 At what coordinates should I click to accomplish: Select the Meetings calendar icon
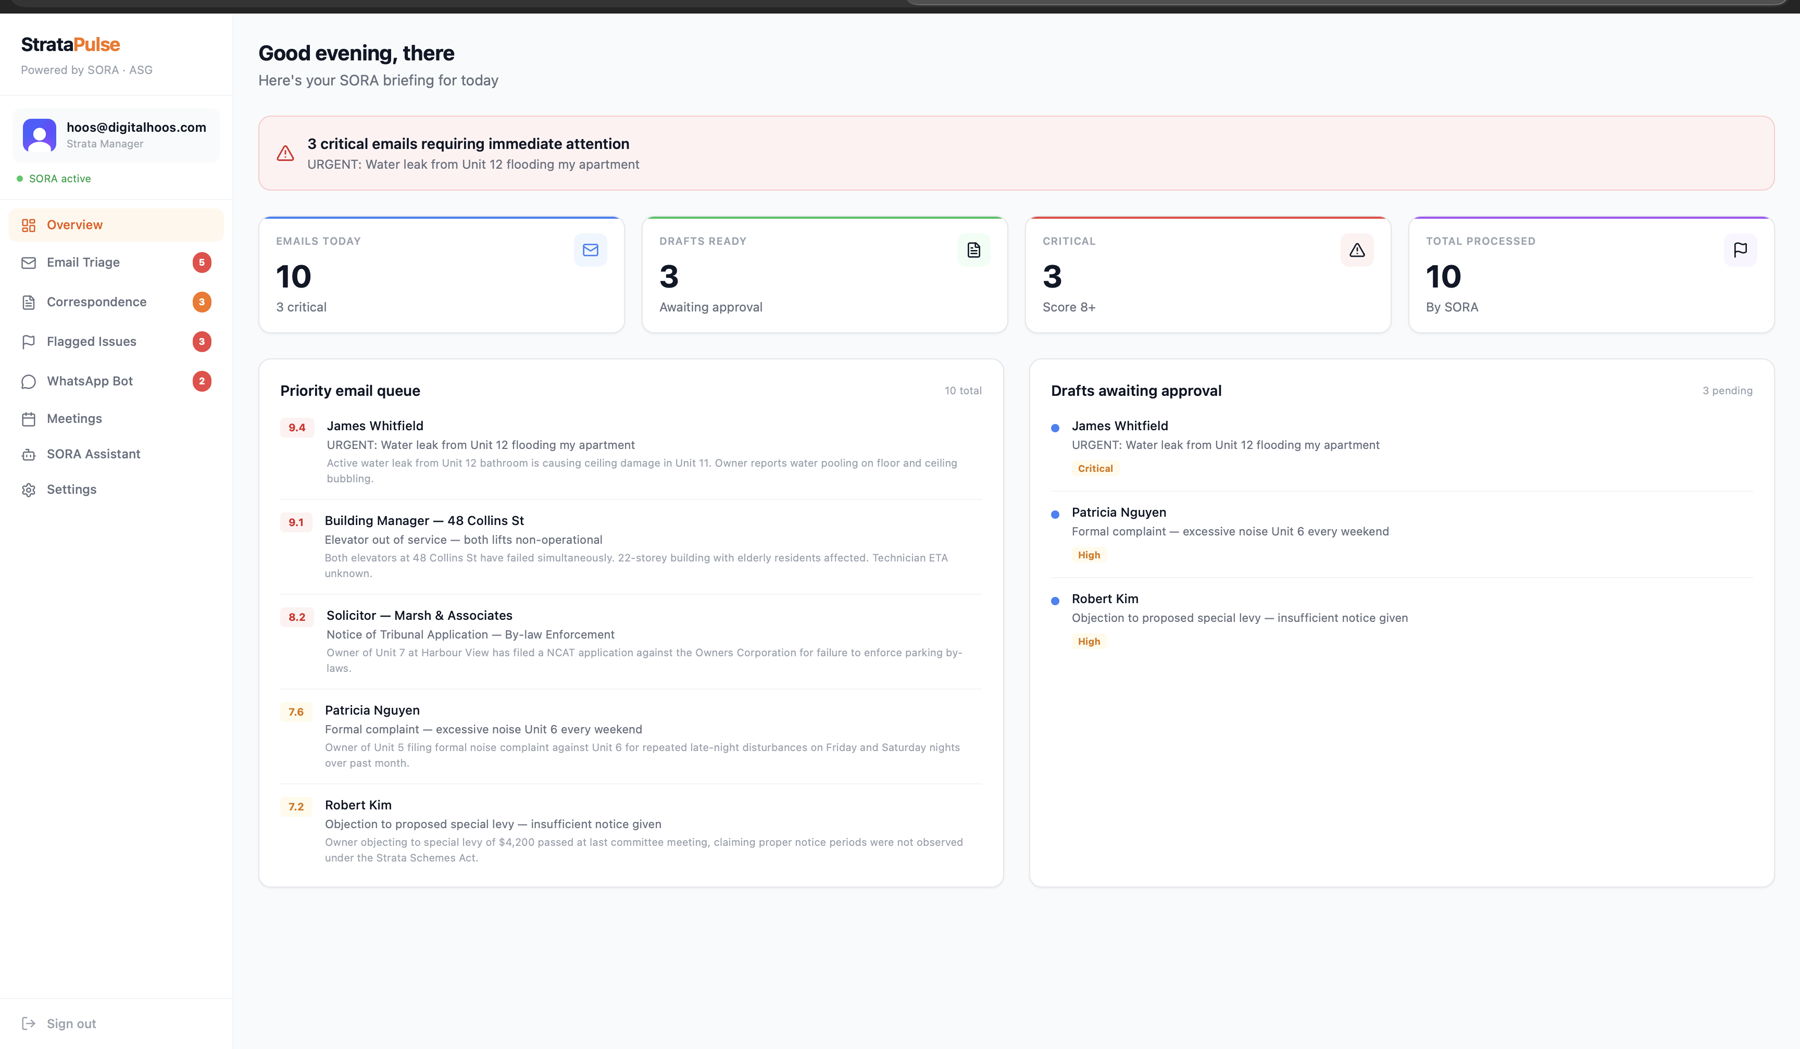(28, 419)
